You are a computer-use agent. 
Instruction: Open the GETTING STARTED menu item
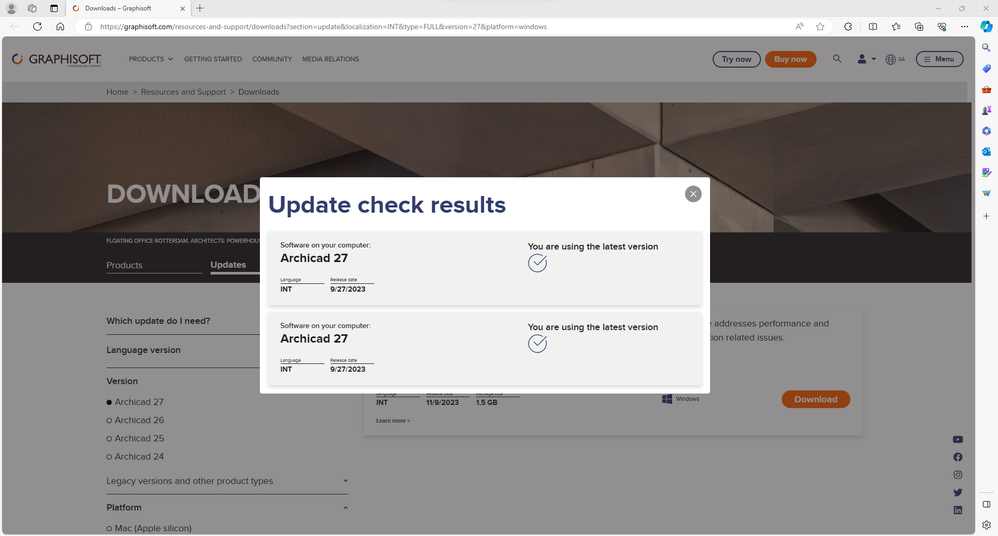(213, 59)
